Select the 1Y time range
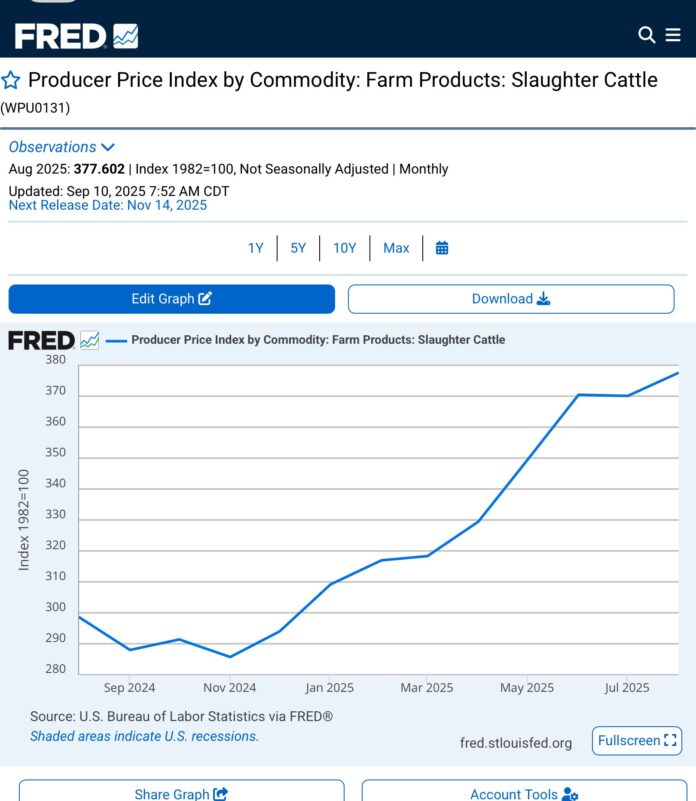 pyautogui.click(x=256, y=248)
